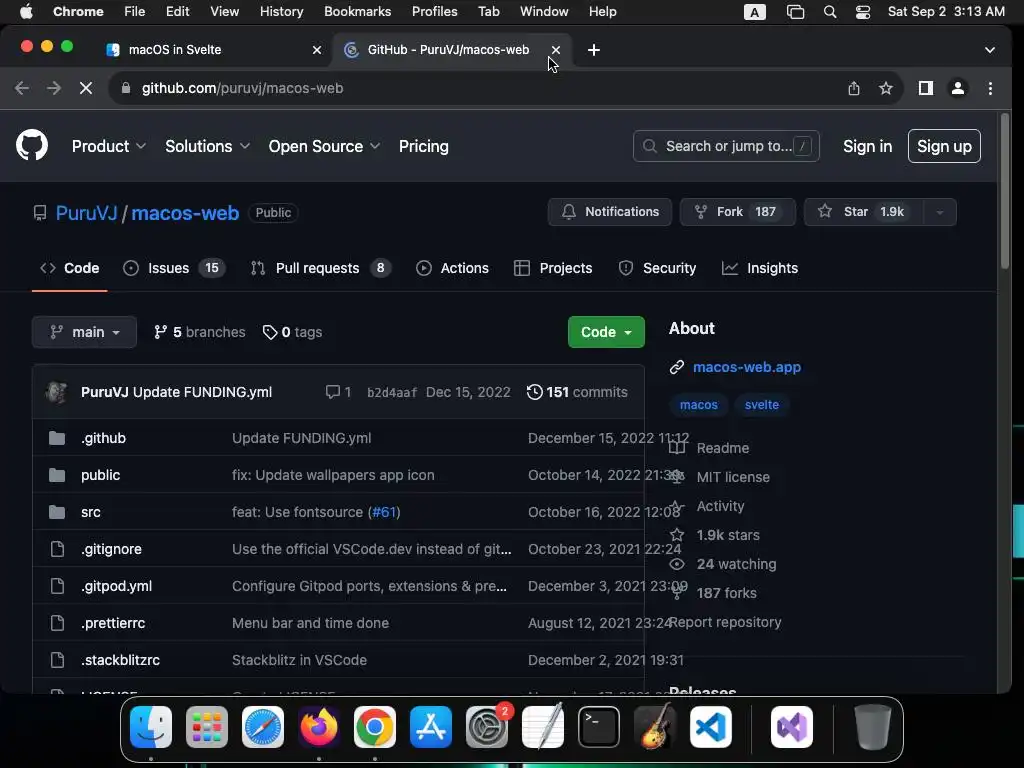The height and width of the screenshot is (768, 1024).
Task: Open TextEdit from the Dock
Action: [x=543, y=727]
